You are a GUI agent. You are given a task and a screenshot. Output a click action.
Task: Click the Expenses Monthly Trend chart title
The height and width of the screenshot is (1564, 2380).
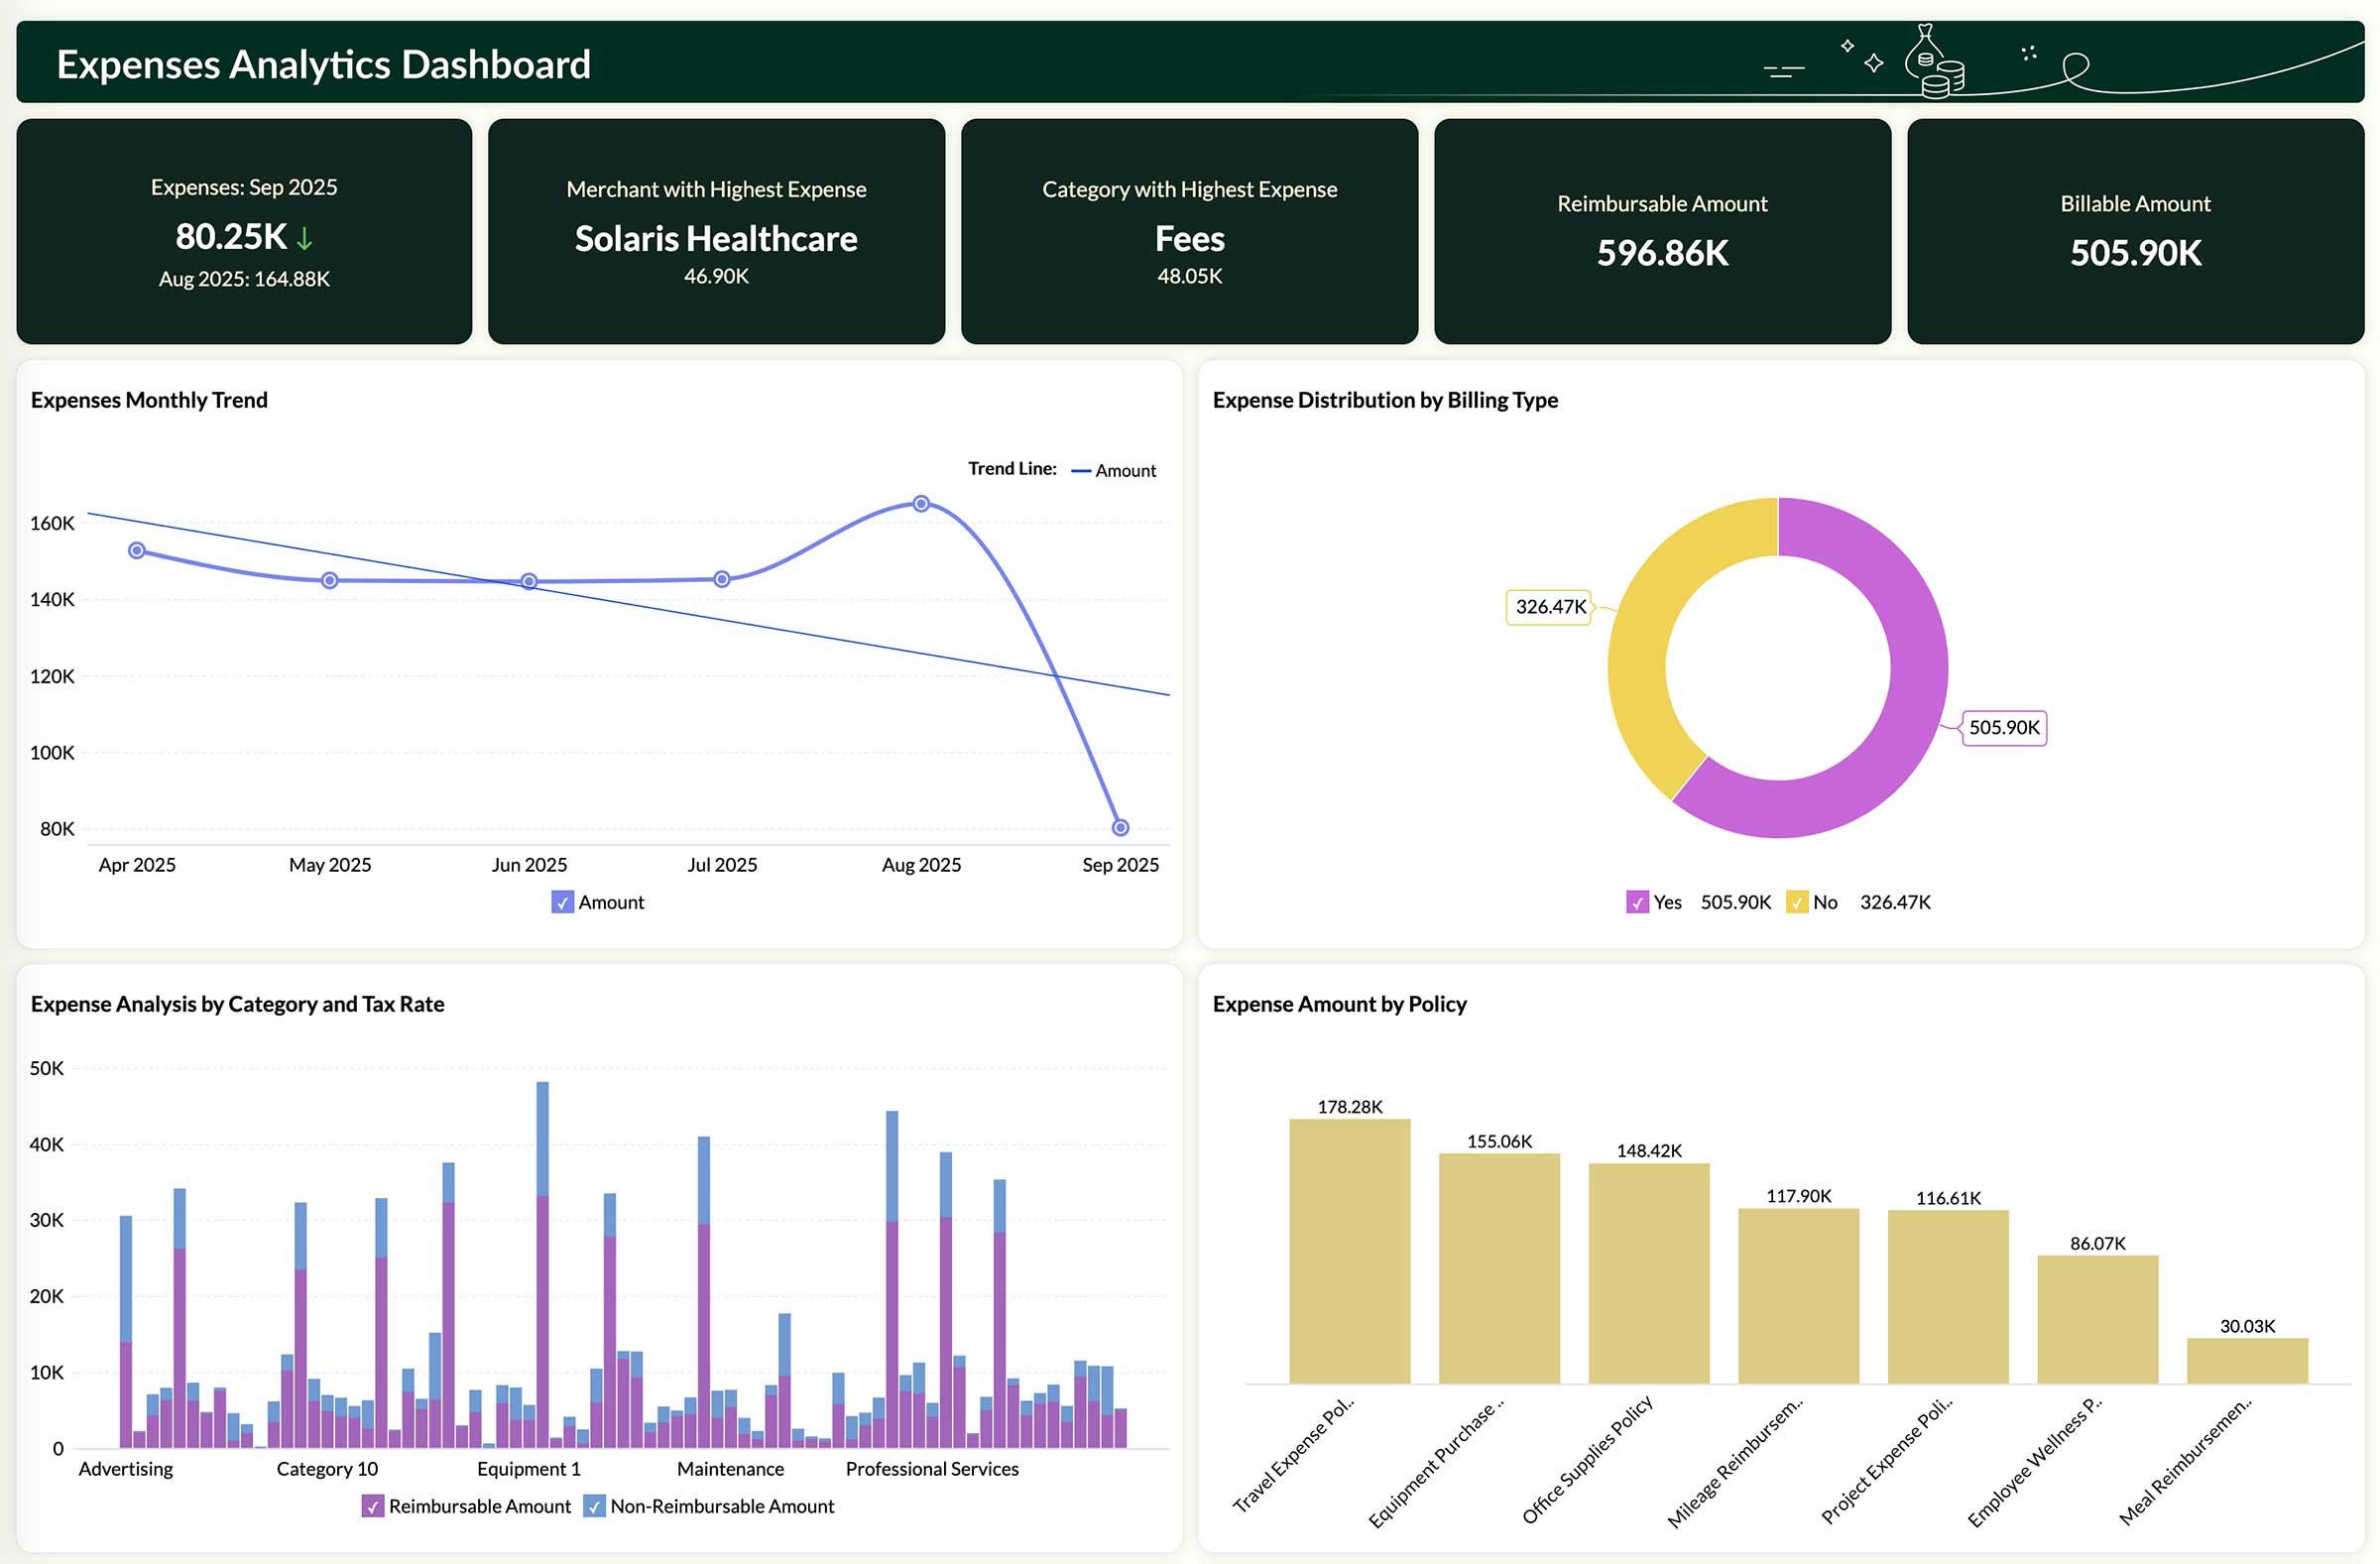pyautogui.click(x=149, y=399)
